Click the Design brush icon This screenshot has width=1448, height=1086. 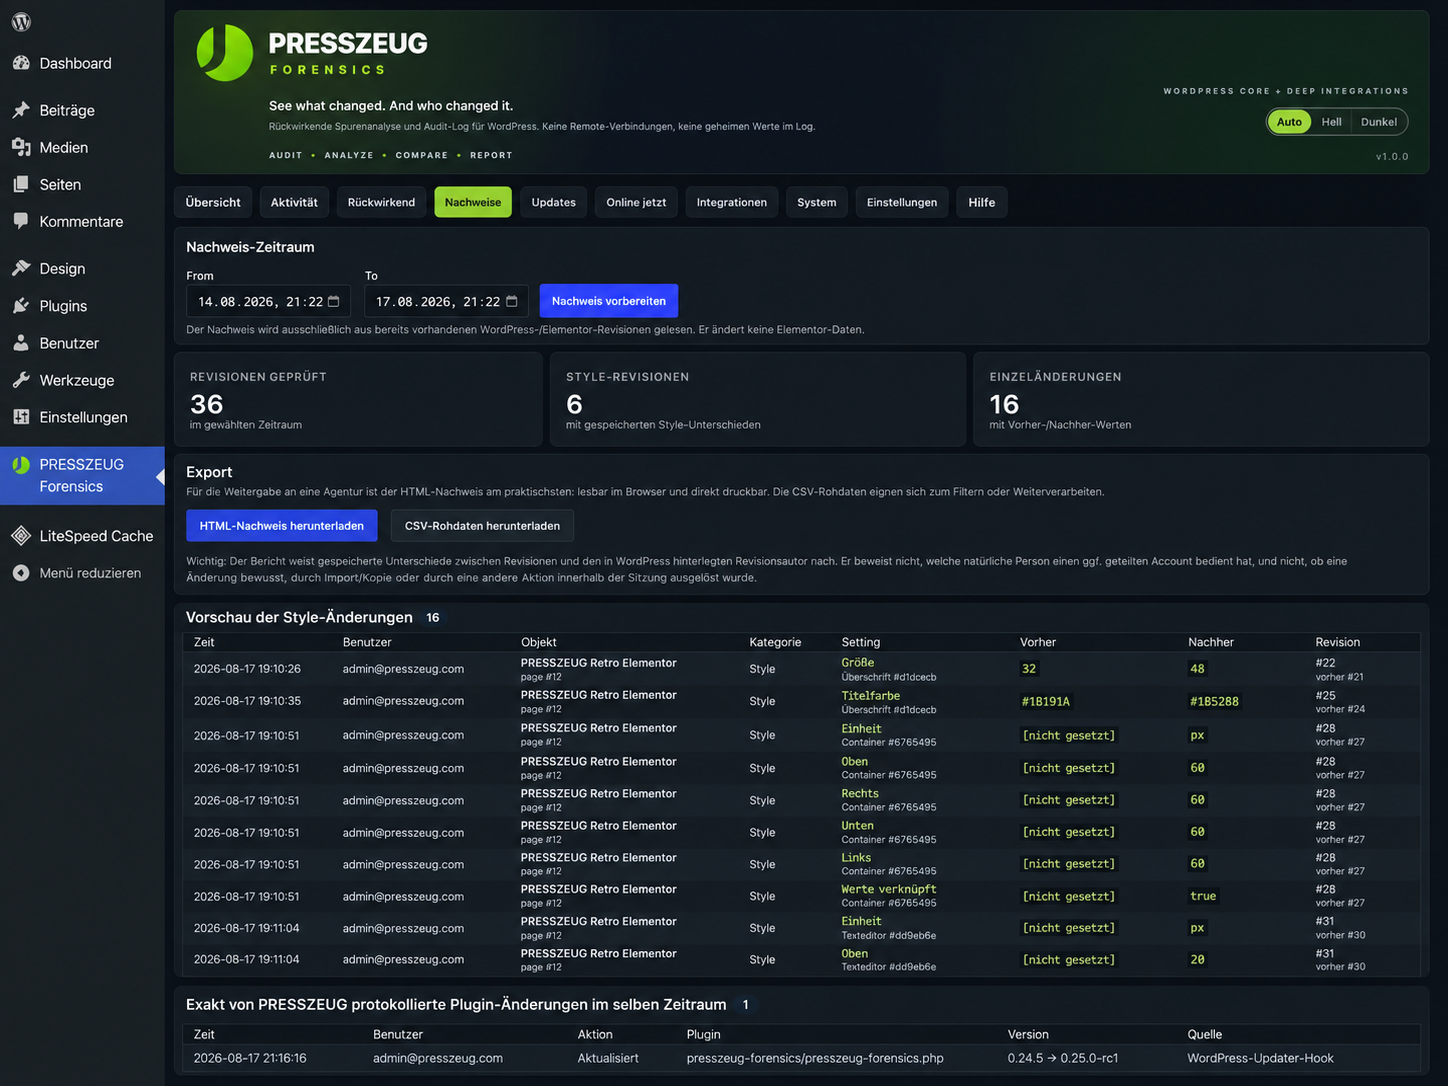coord(21,268)
